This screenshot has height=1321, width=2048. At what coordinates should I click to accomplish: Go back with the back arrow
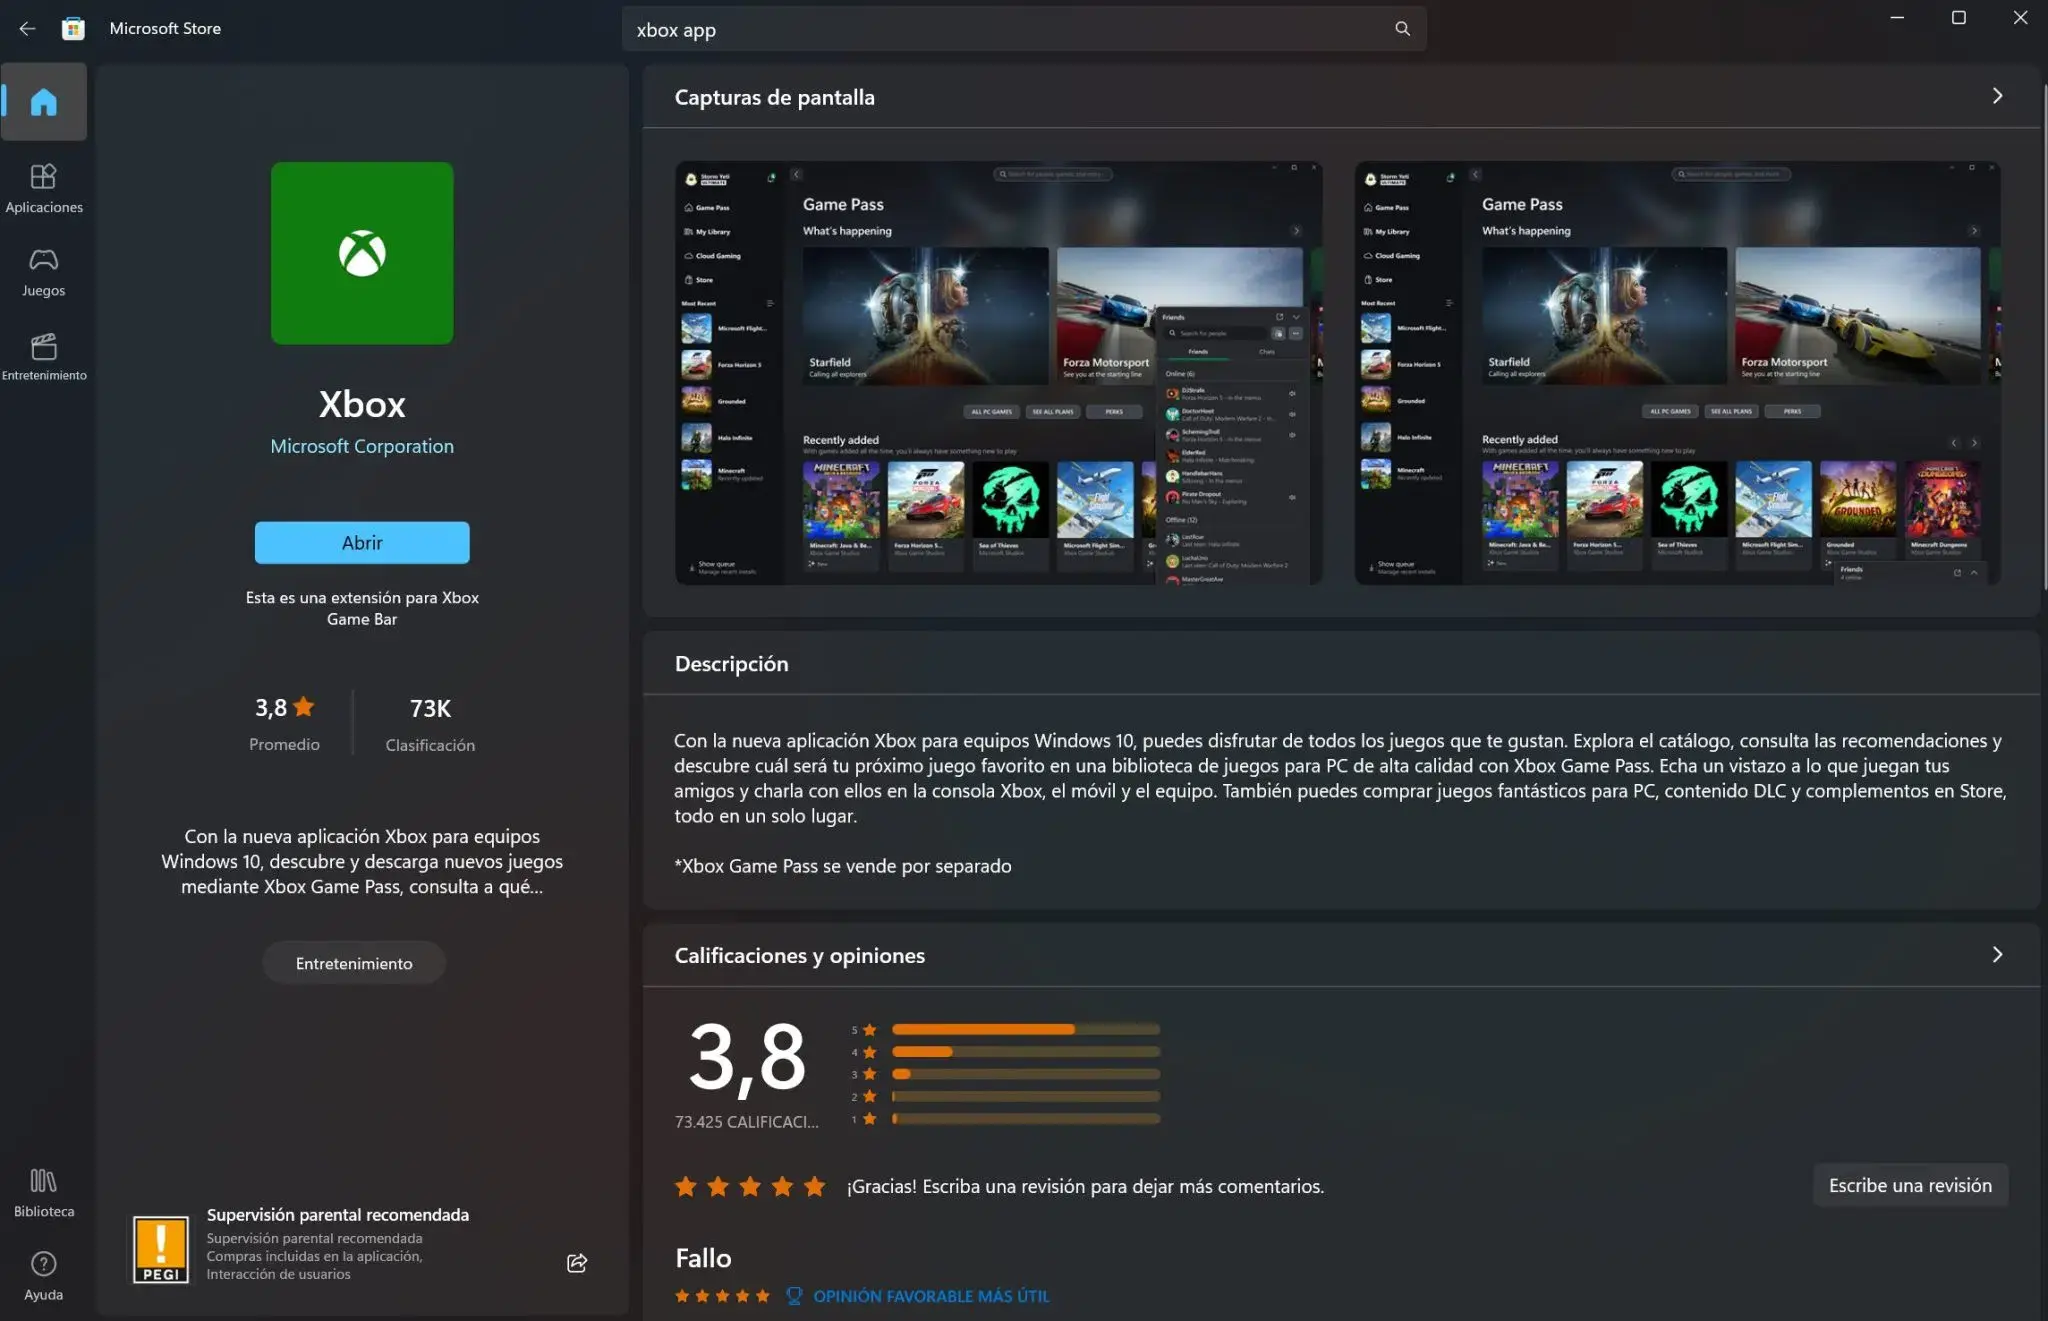tap(27, 29)
